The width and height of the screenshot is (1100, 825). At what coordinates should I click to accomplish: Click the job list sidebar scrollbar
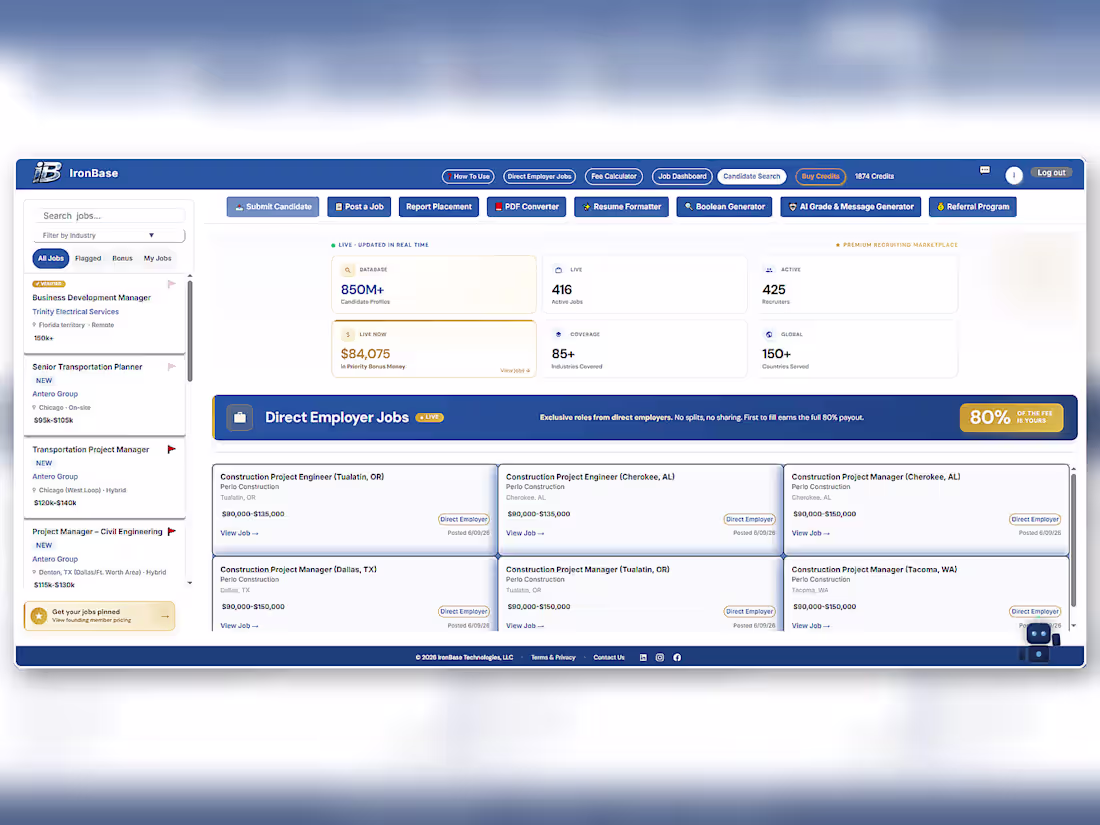[x=189, y=331]
